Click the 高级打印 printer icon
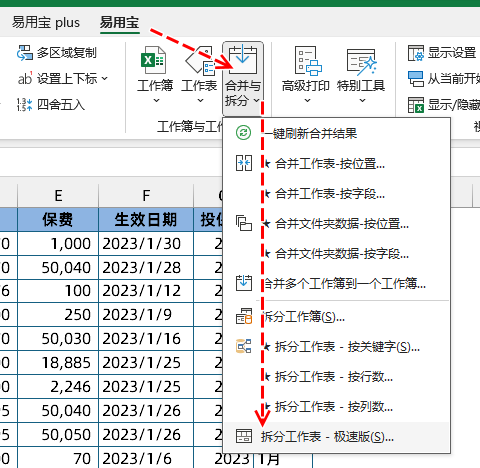480x468 pixels. click(308, 61)
